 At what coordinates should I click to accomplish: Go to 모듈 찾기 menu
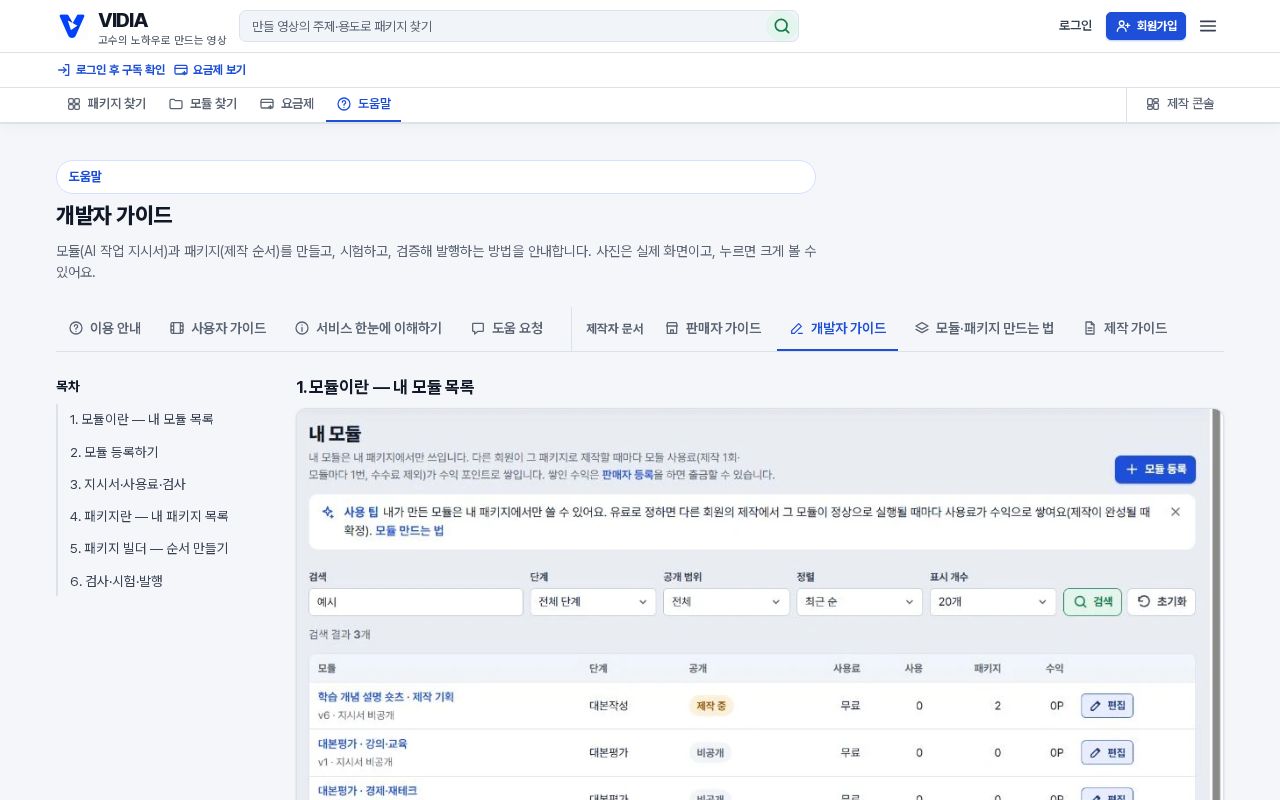[203, 104]
